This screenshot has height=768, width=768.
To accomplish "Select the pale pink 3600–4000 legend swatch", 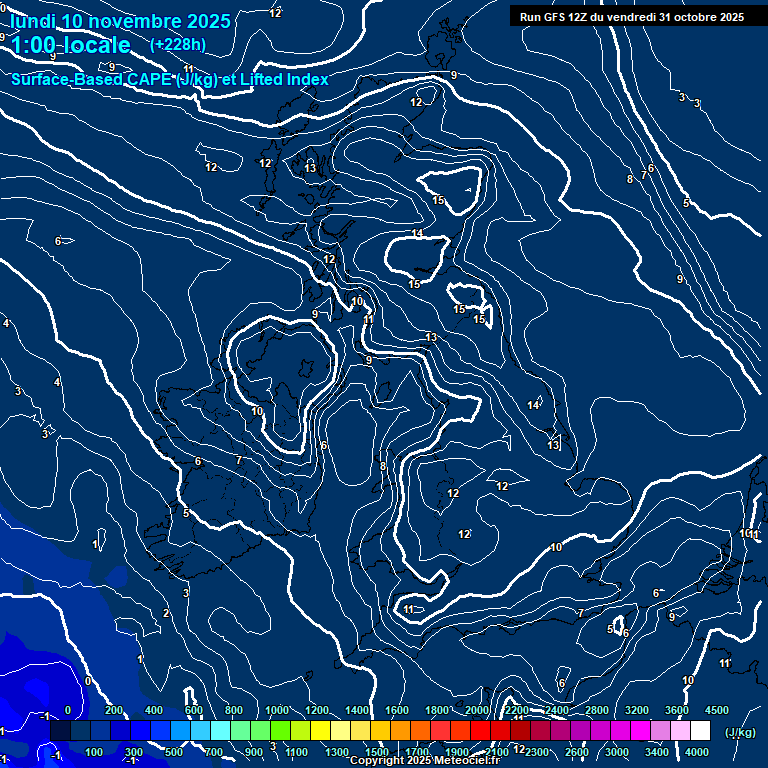I will [x=680, y=730].
